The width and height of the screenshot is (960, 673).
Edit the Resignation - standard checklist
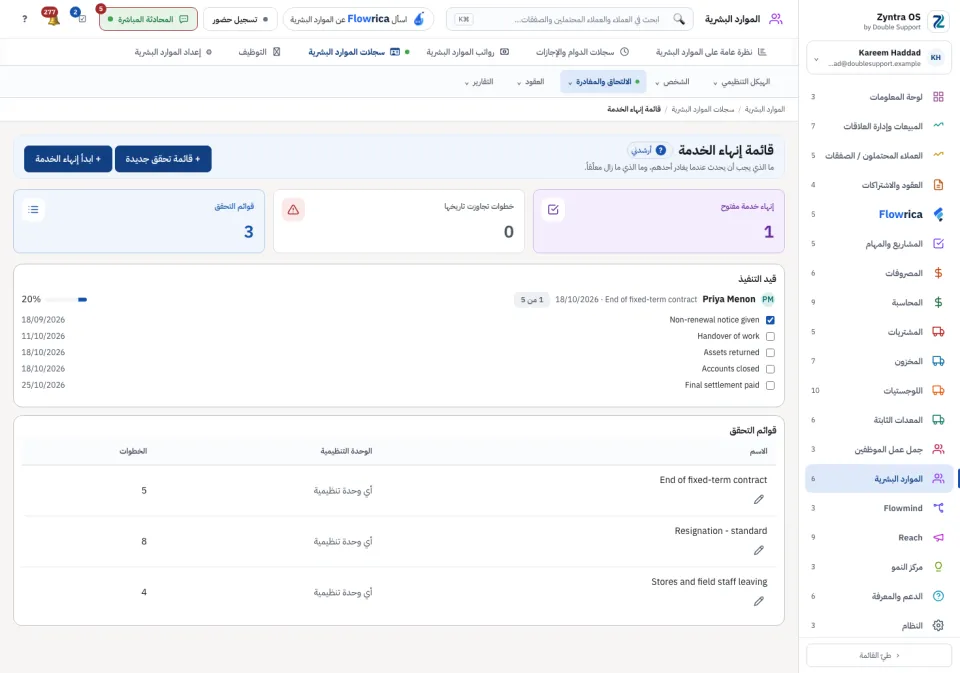(759, 551)
